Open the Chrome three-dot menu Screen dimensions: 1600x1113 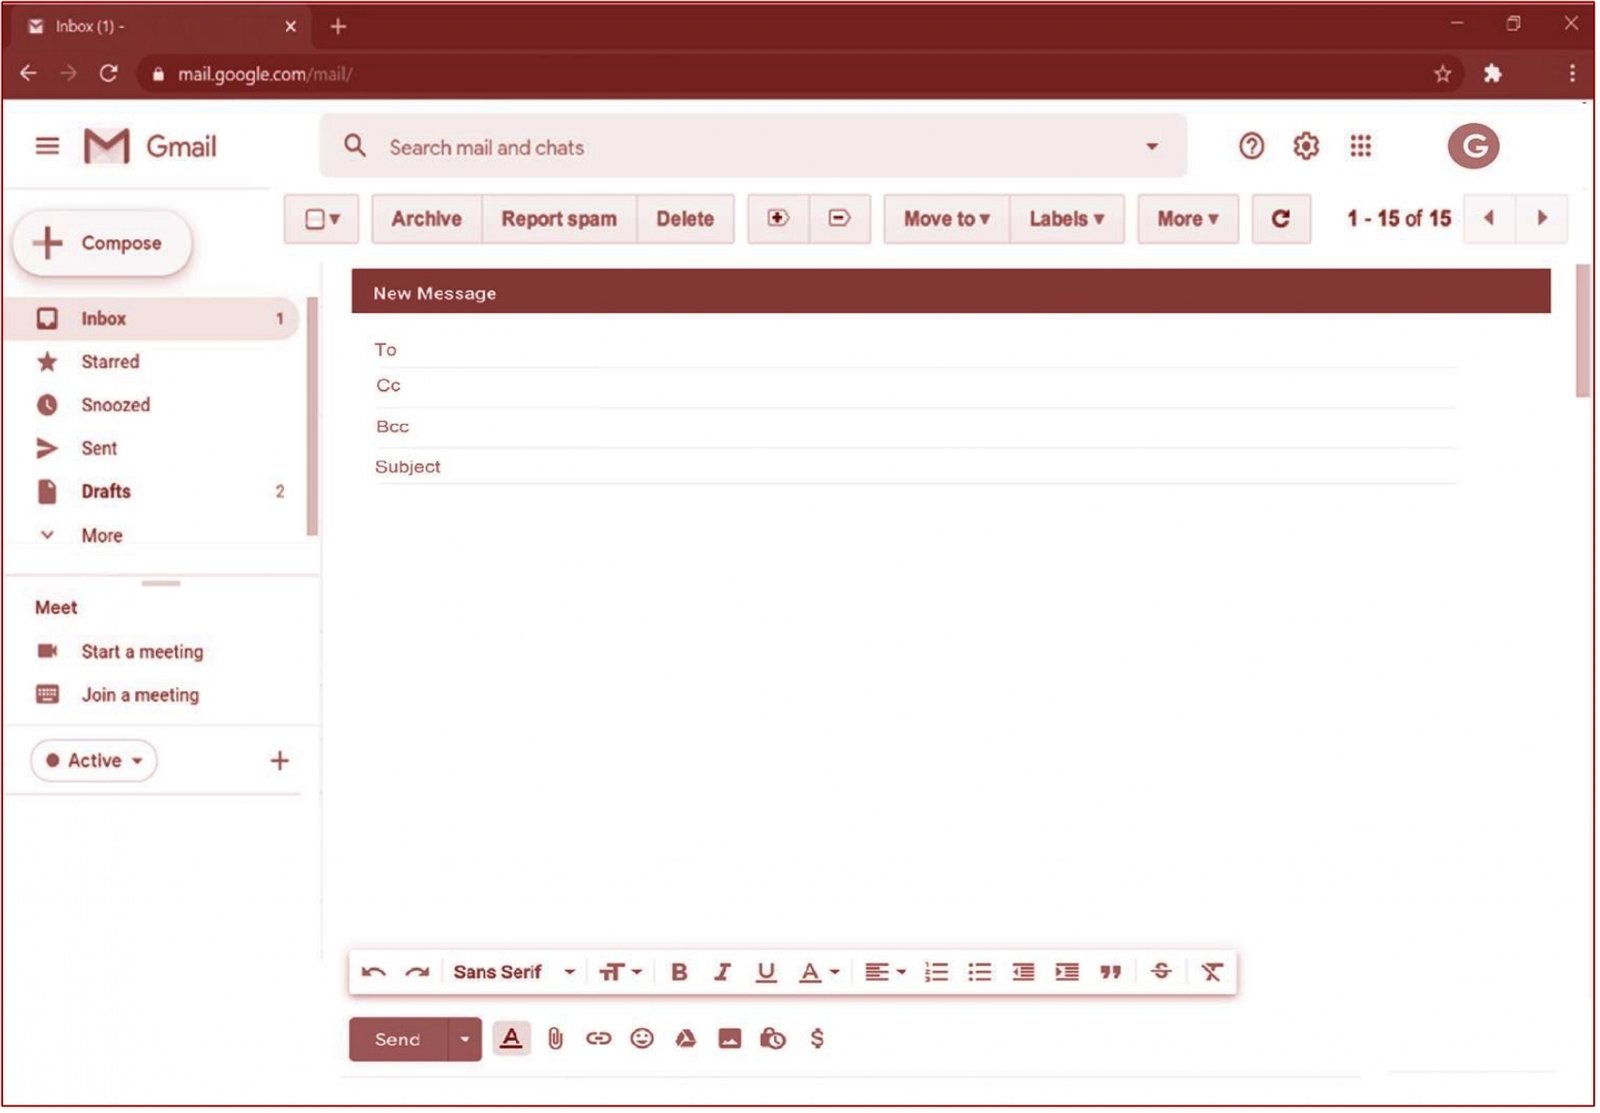(1572, 74)
